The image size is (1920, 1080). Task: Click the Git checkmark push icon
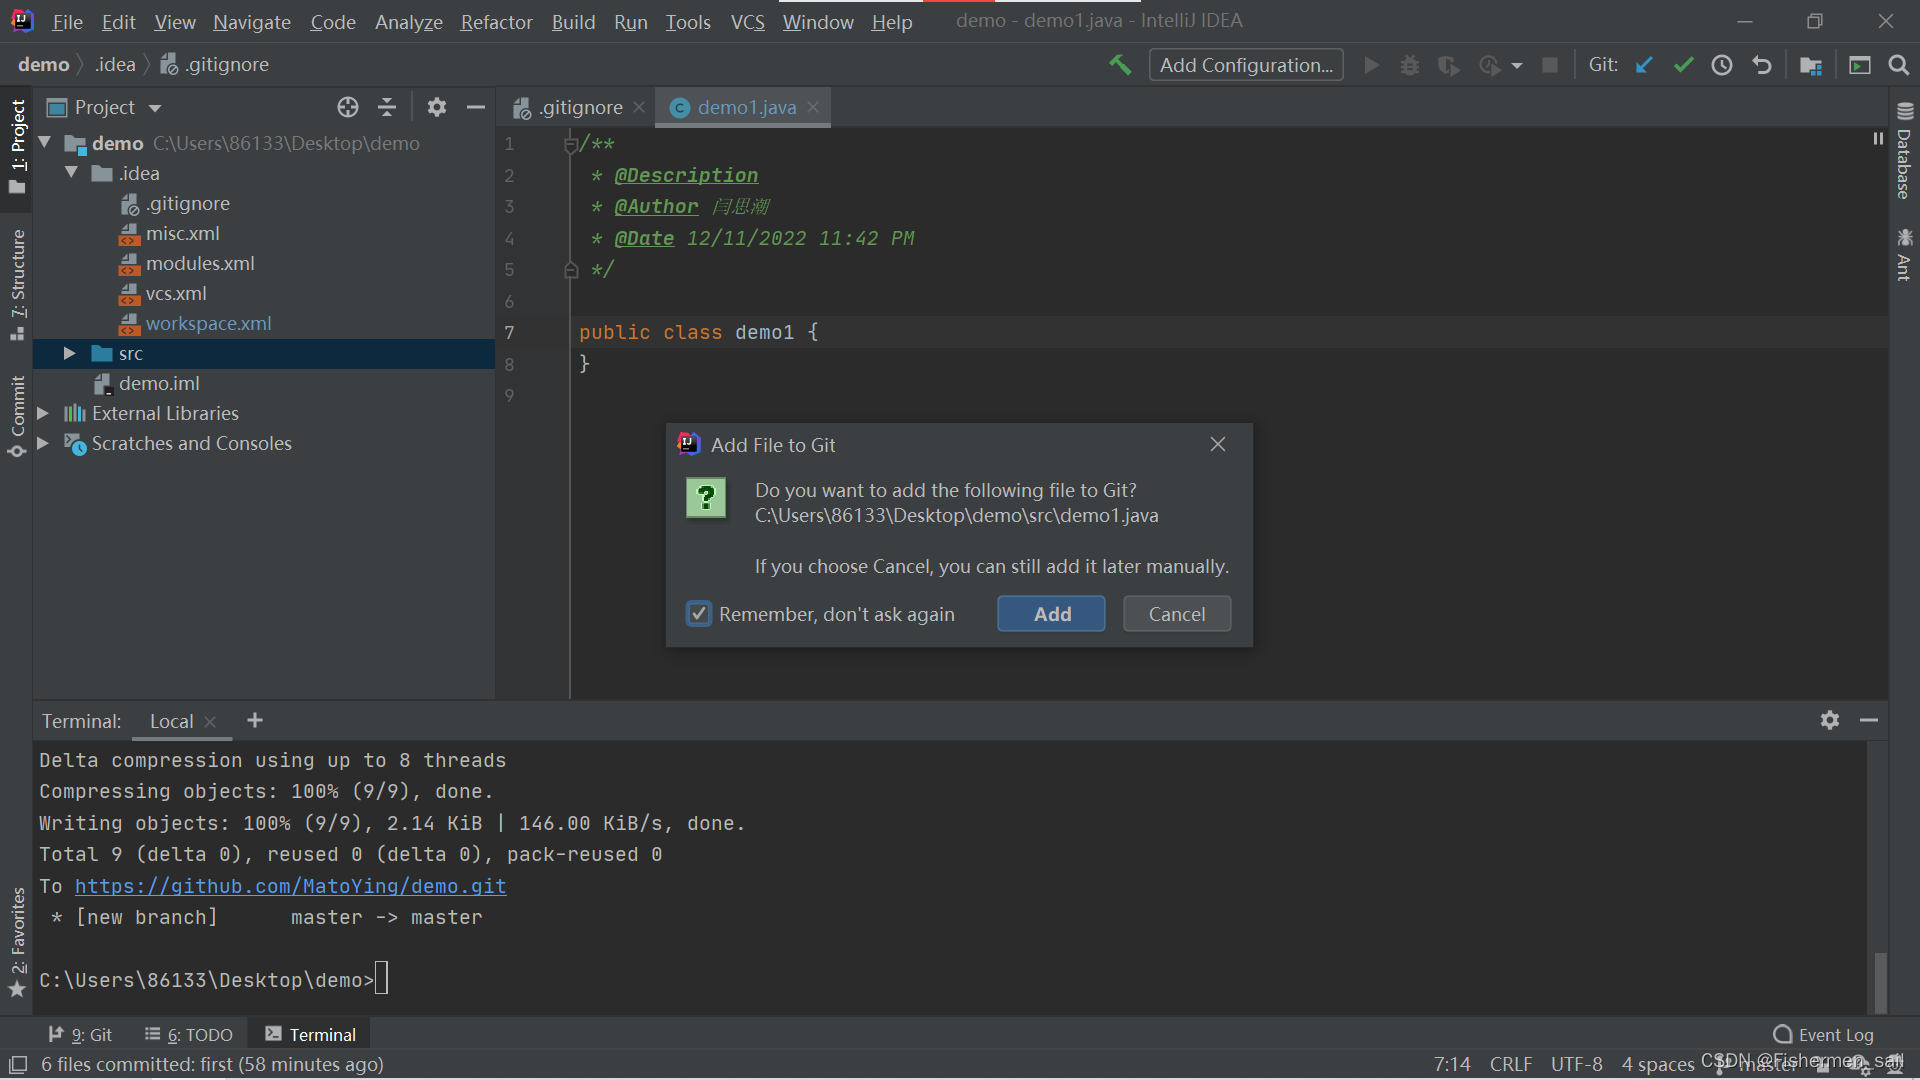tap(1683, 63)
